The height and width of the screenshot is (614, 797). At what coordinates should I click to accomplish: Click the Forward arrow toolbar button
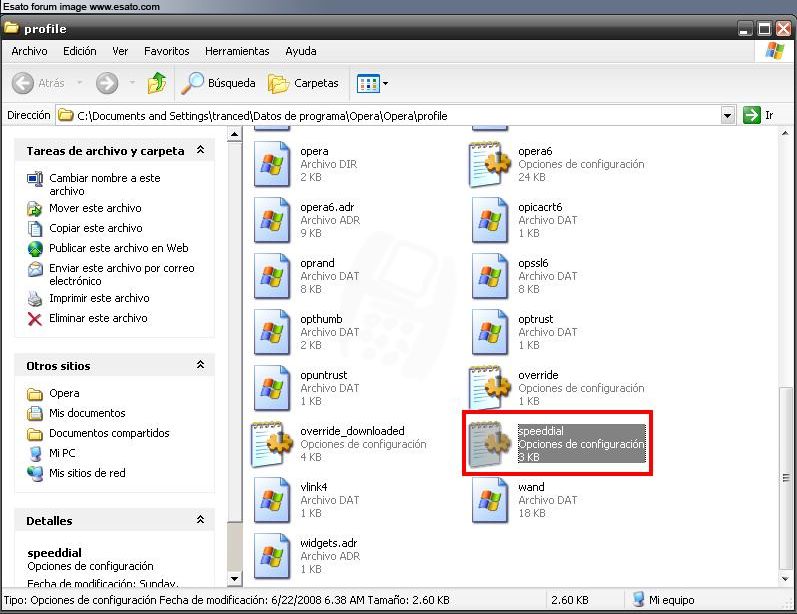click(107, 83)
